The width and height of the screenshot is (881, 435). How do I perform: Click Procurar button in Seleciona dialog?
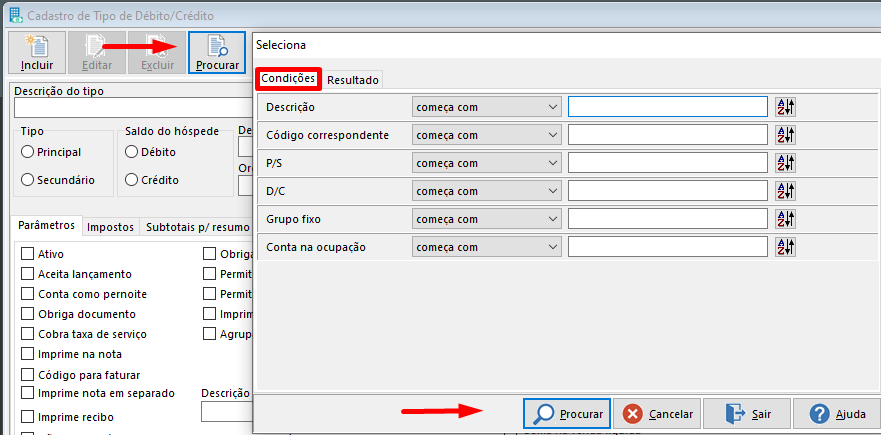click(x=567, y=414)
